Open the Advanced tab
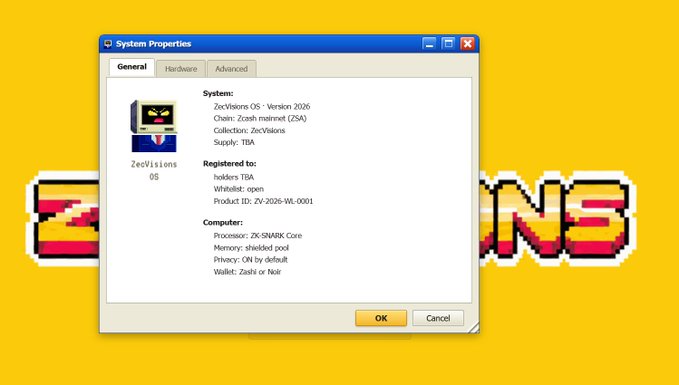 [232, 69]
